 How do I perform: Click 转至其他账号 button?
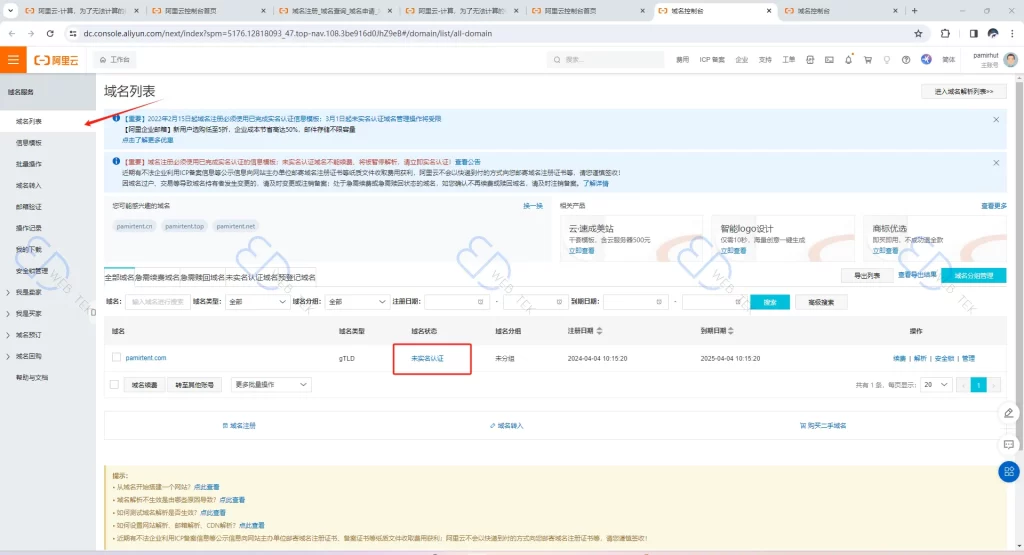point(195,385)
